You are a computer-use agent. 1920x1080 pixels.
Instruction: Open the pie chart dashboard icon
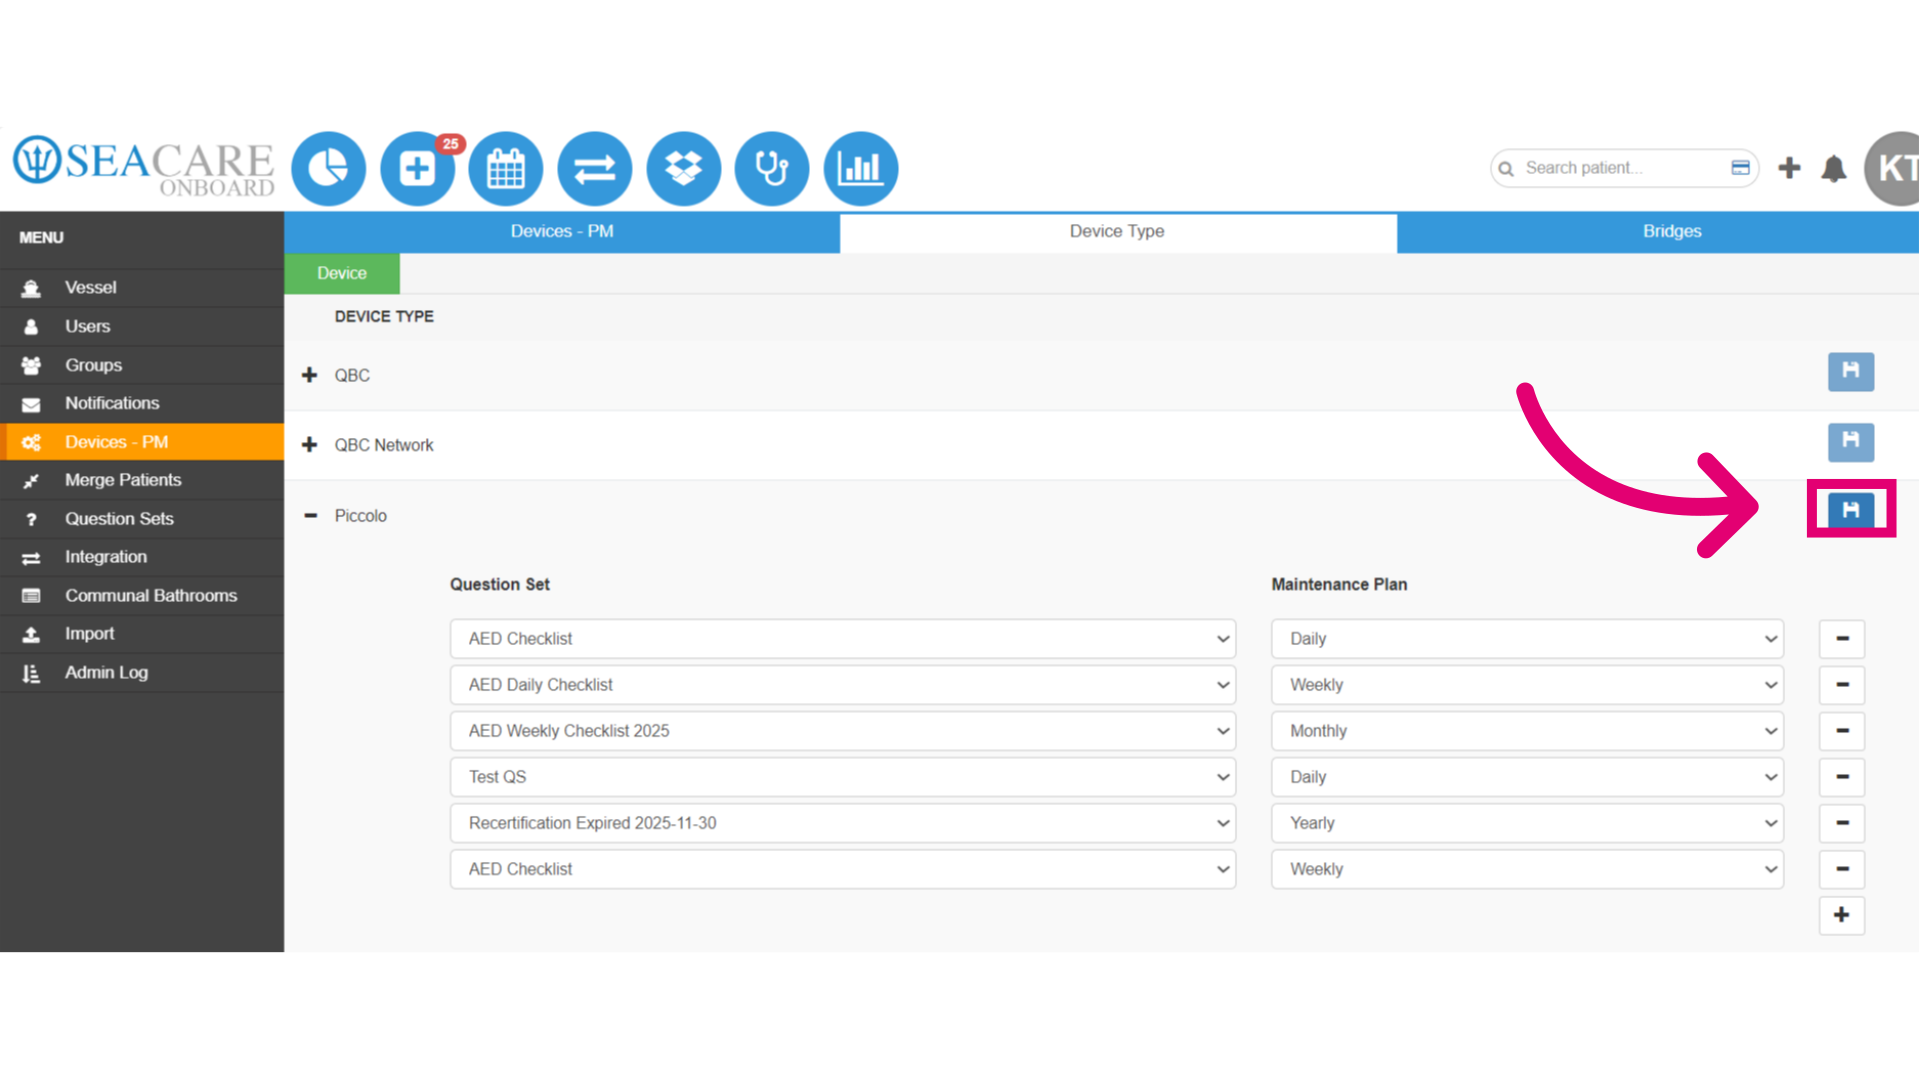(328, 168)
